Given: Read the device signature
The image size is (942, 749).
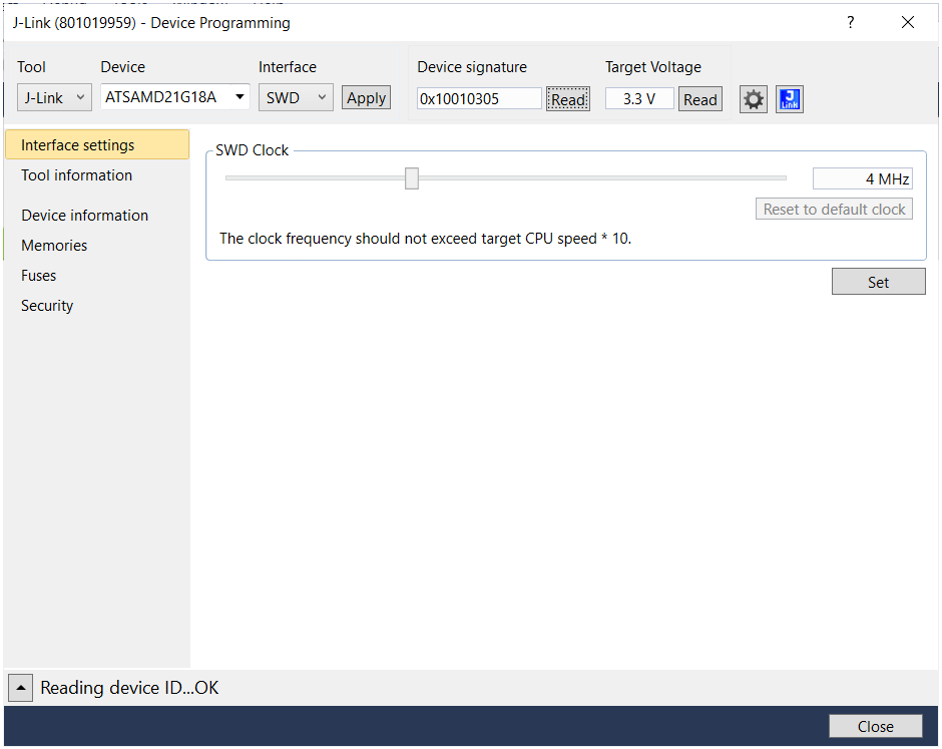Looking at the screenshot, I should click(568, 99).
